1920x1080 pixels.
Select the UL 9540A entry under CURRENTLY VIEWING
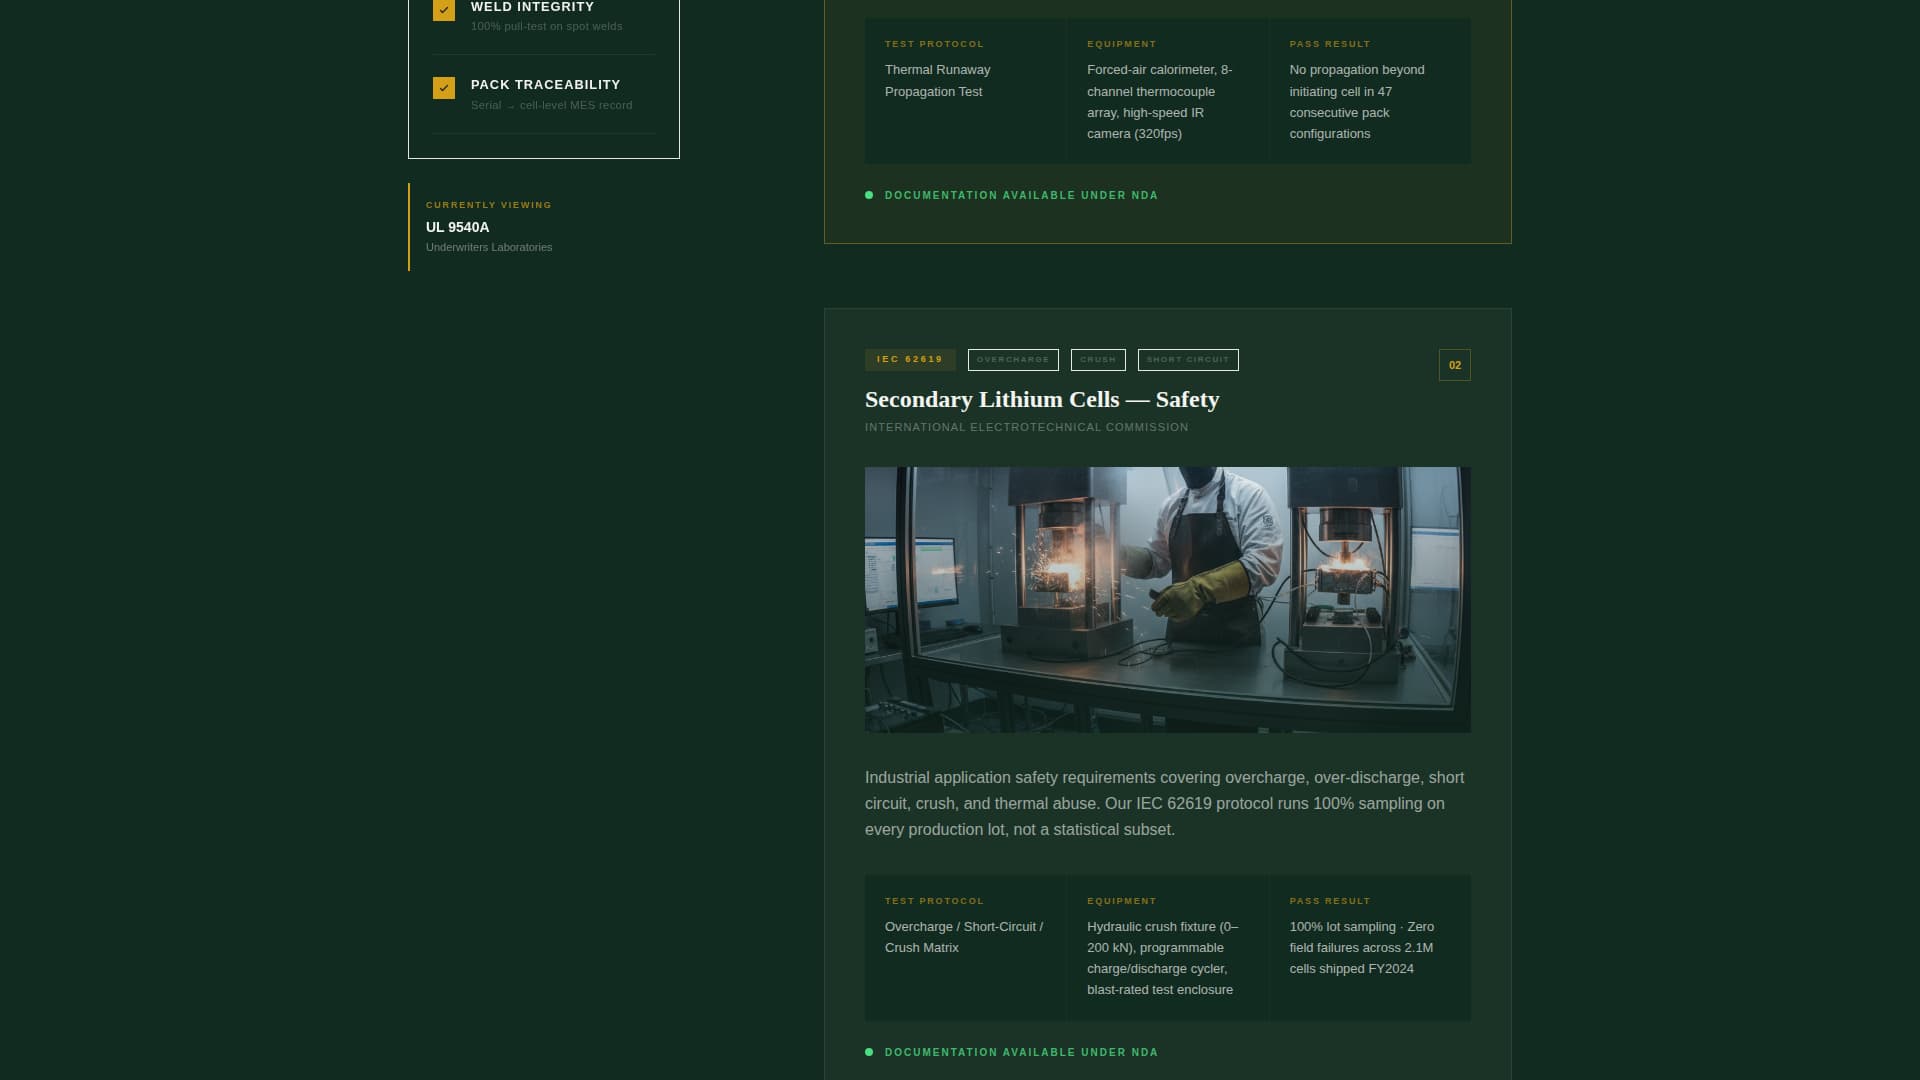[456, 227]
